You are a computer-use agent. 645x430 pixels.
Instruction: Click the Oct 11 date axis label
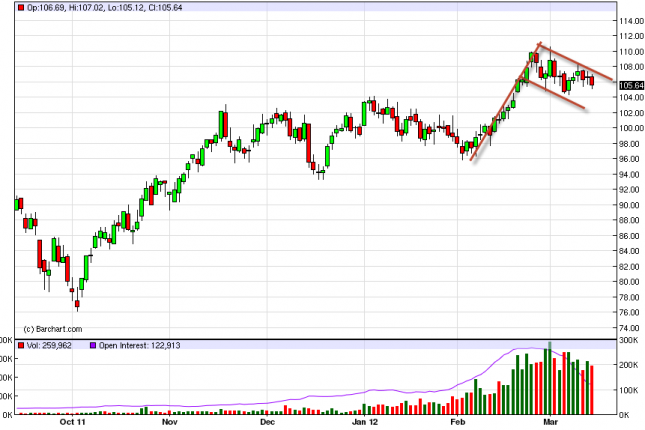click(x=72, y=422)
